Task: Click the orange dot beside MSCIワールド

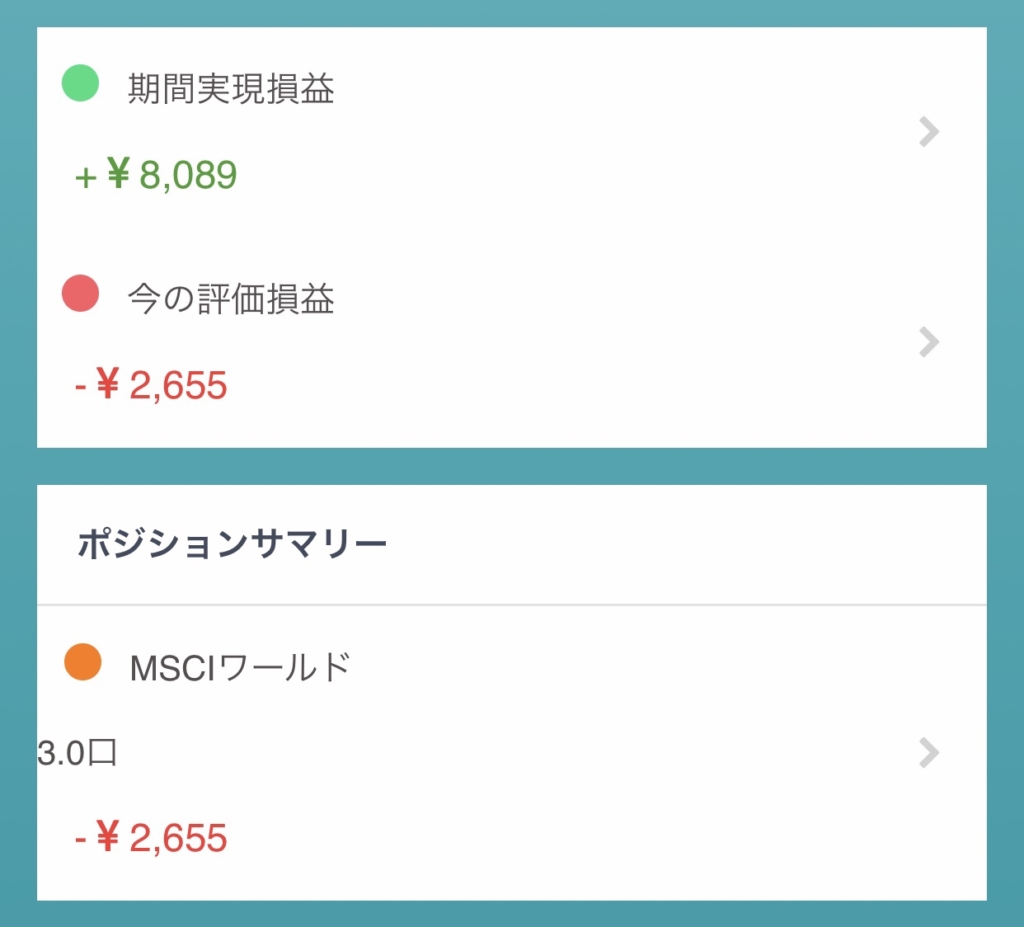Action: pyautogui.click(x=83, y=662)
